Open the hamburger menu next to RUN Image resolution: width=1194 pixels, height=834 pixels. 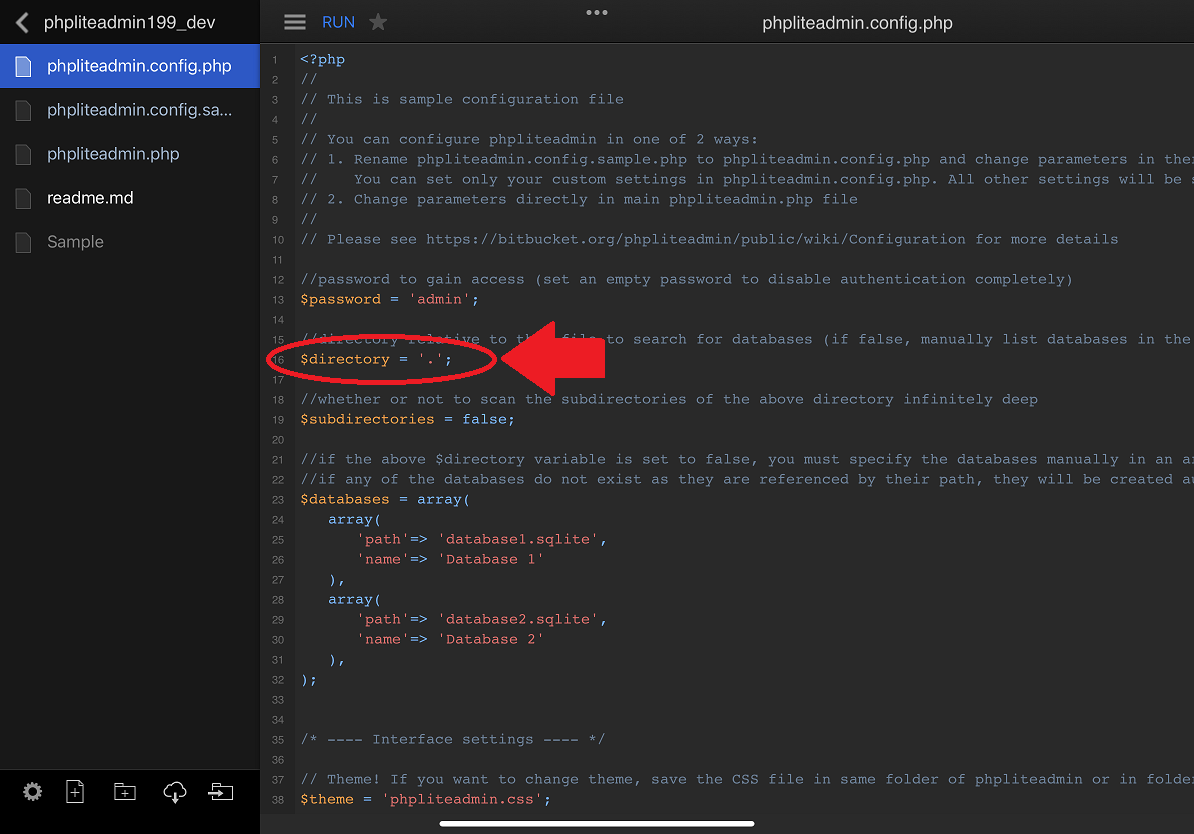[x=295, y=22]
